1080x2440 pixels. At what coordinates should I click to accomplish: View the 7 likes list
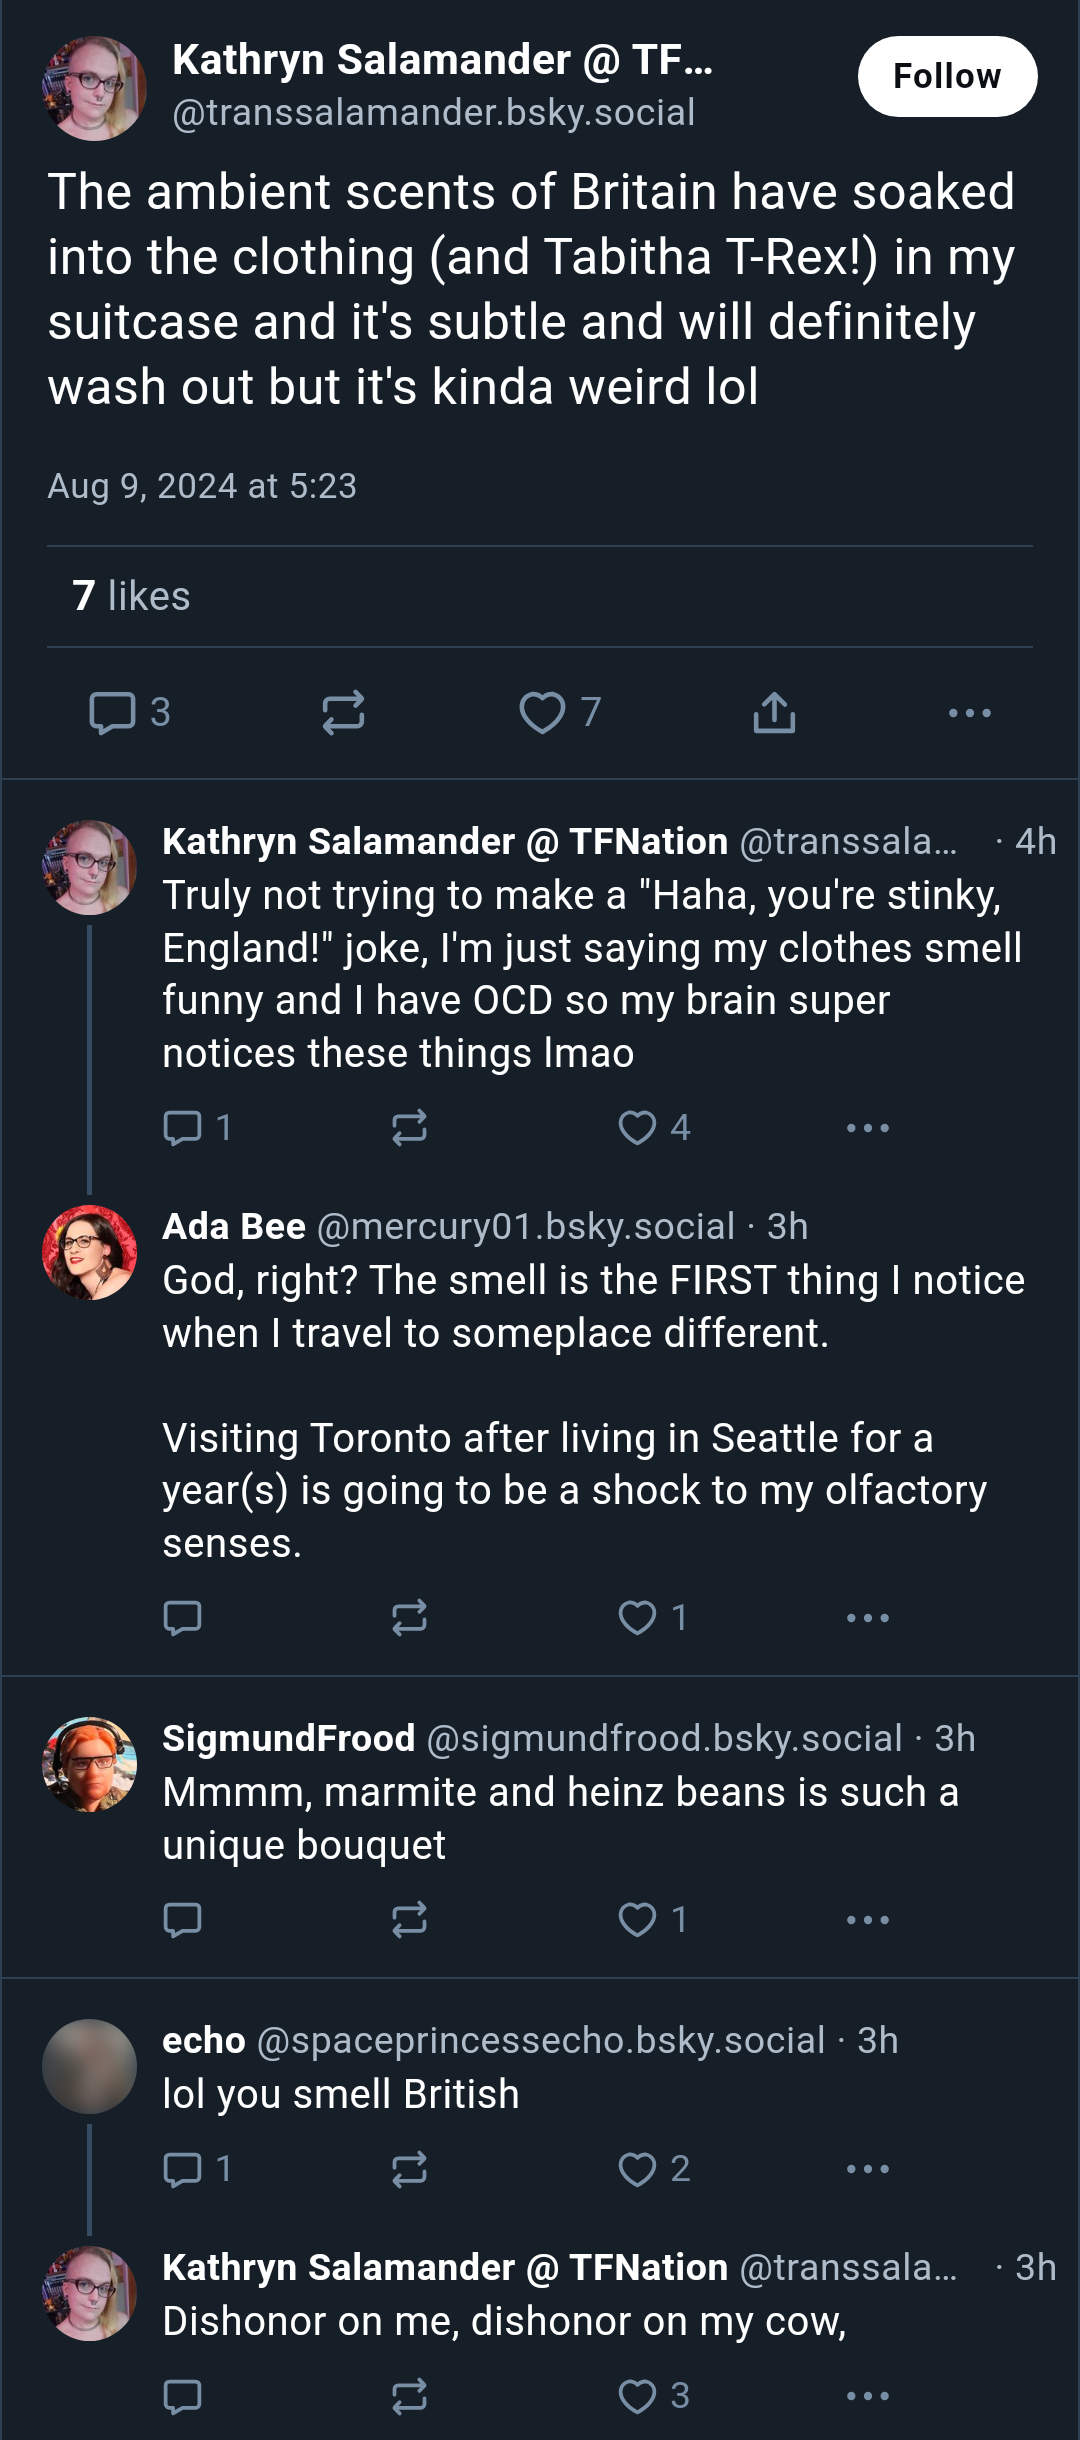pos(131,596)
